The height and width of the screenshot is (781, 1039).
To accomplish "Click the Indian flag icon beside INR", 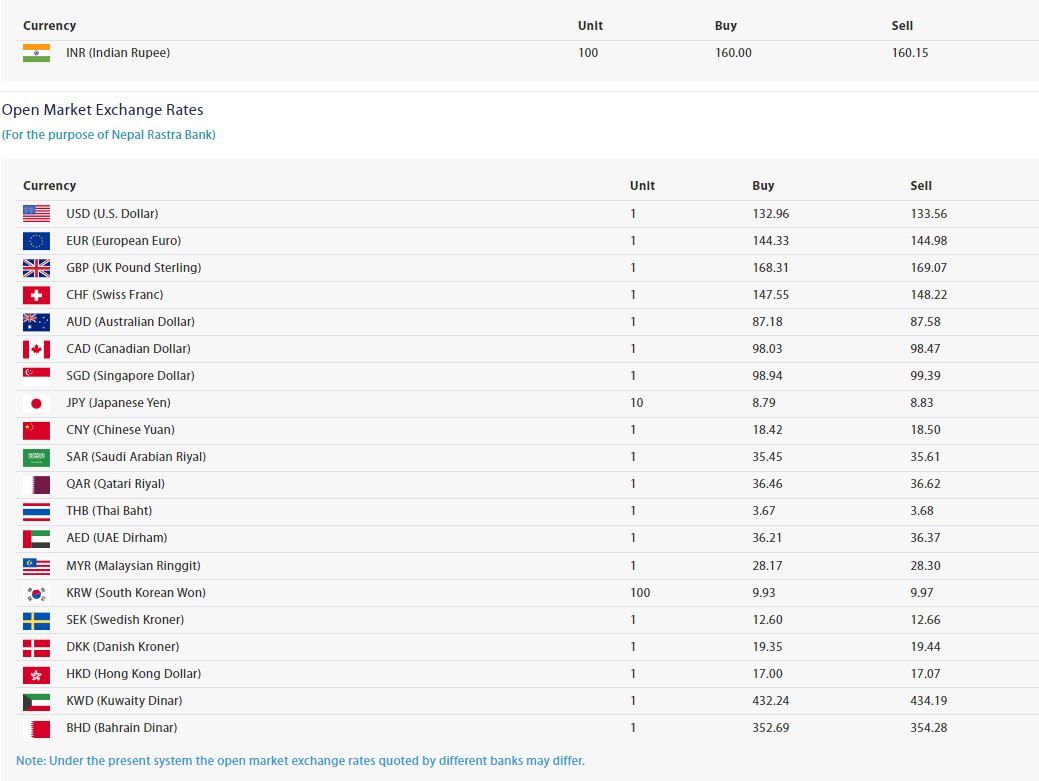I will [36, 53].
